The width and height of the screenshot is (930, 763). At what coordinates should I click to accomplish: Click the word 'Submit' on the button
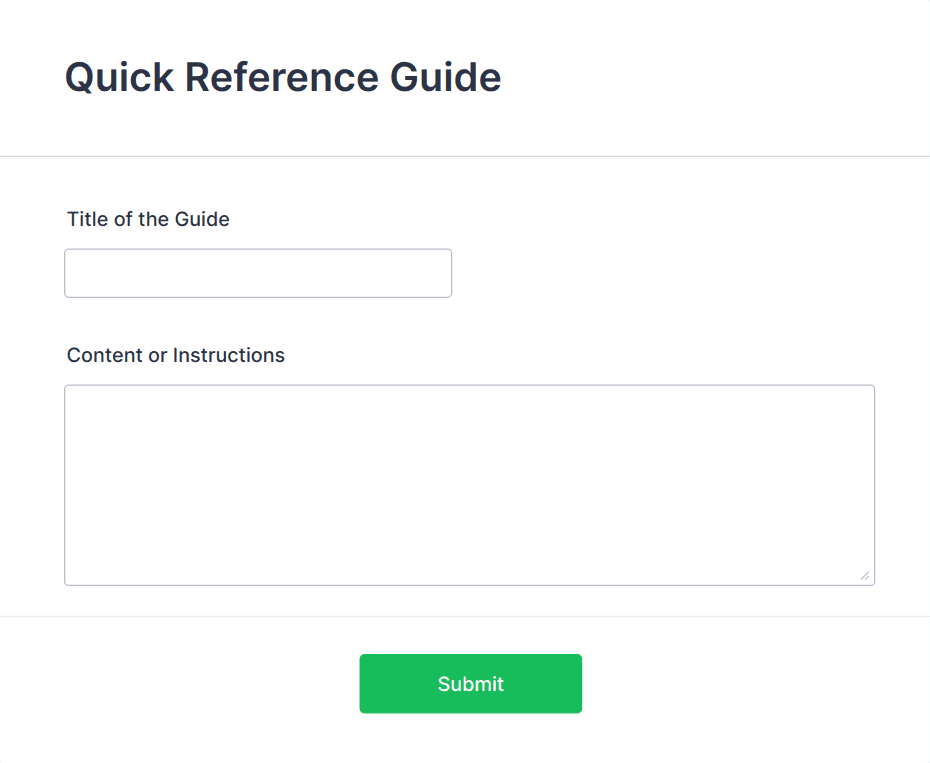[x=470, y=684]
